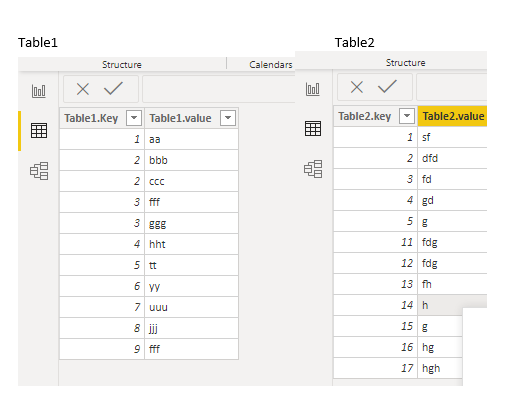Select cell 'aa' in Table1

coord(191,139)
